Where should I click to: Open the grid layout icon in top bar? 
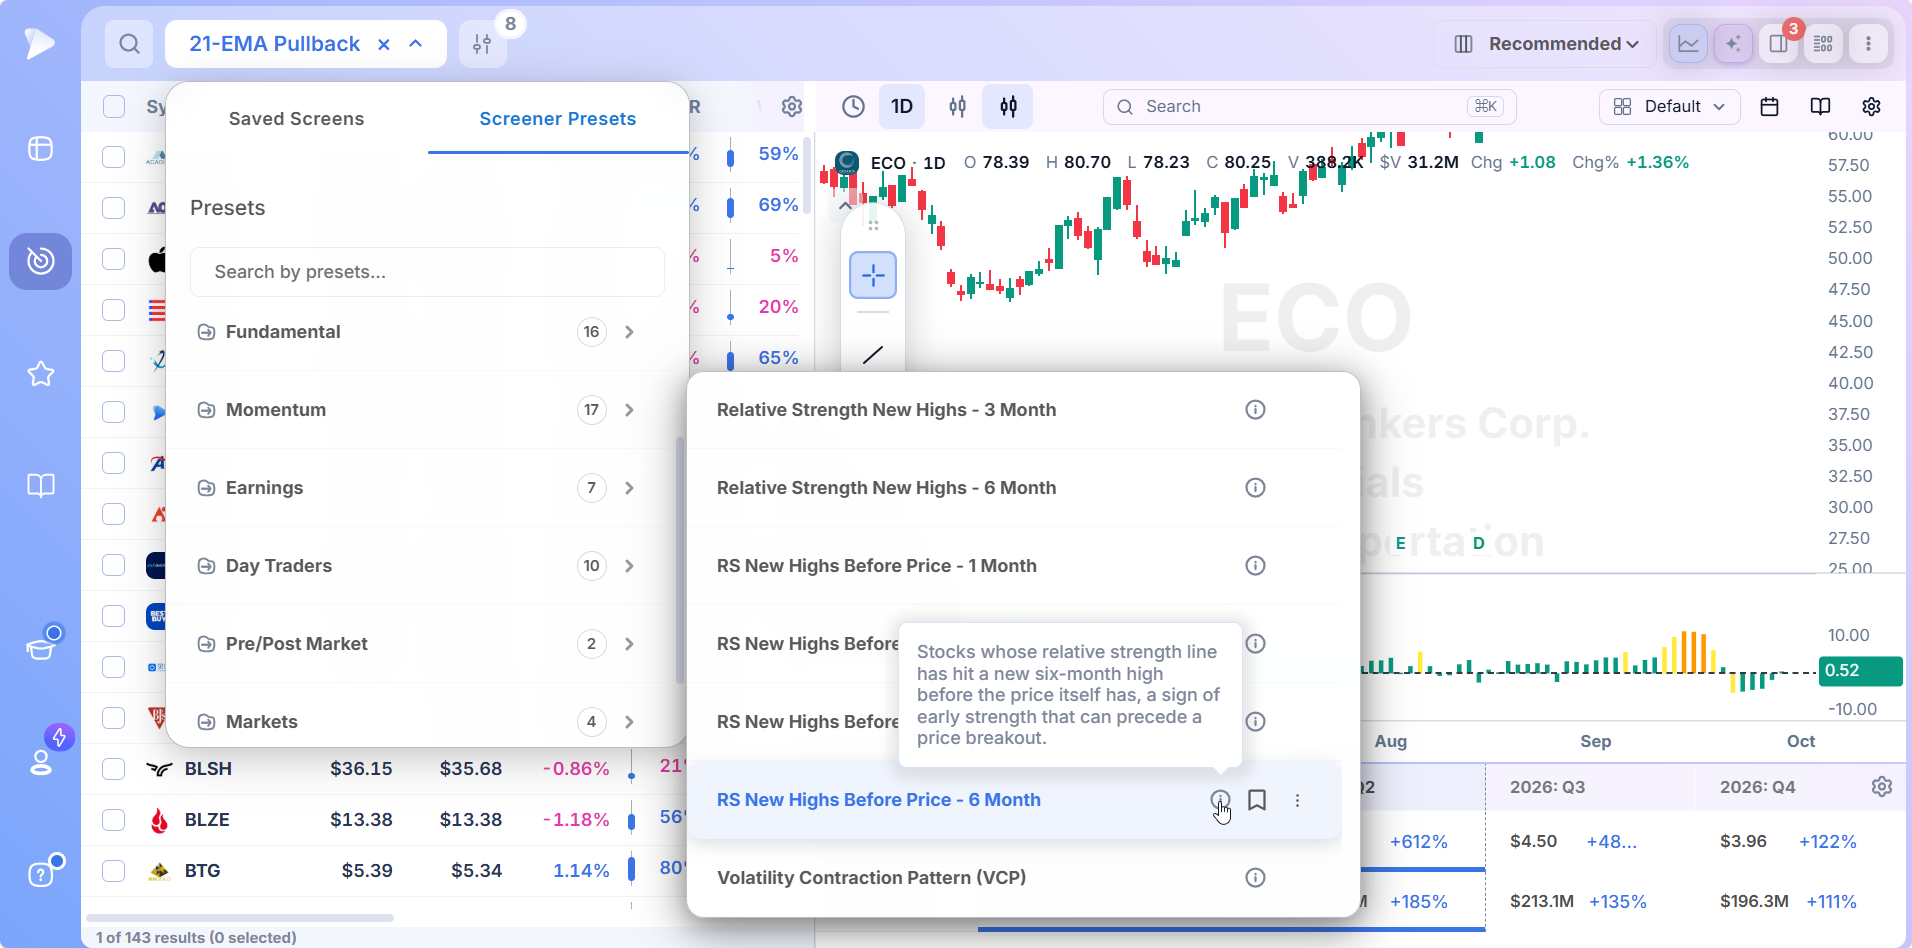pos(1824,44)
